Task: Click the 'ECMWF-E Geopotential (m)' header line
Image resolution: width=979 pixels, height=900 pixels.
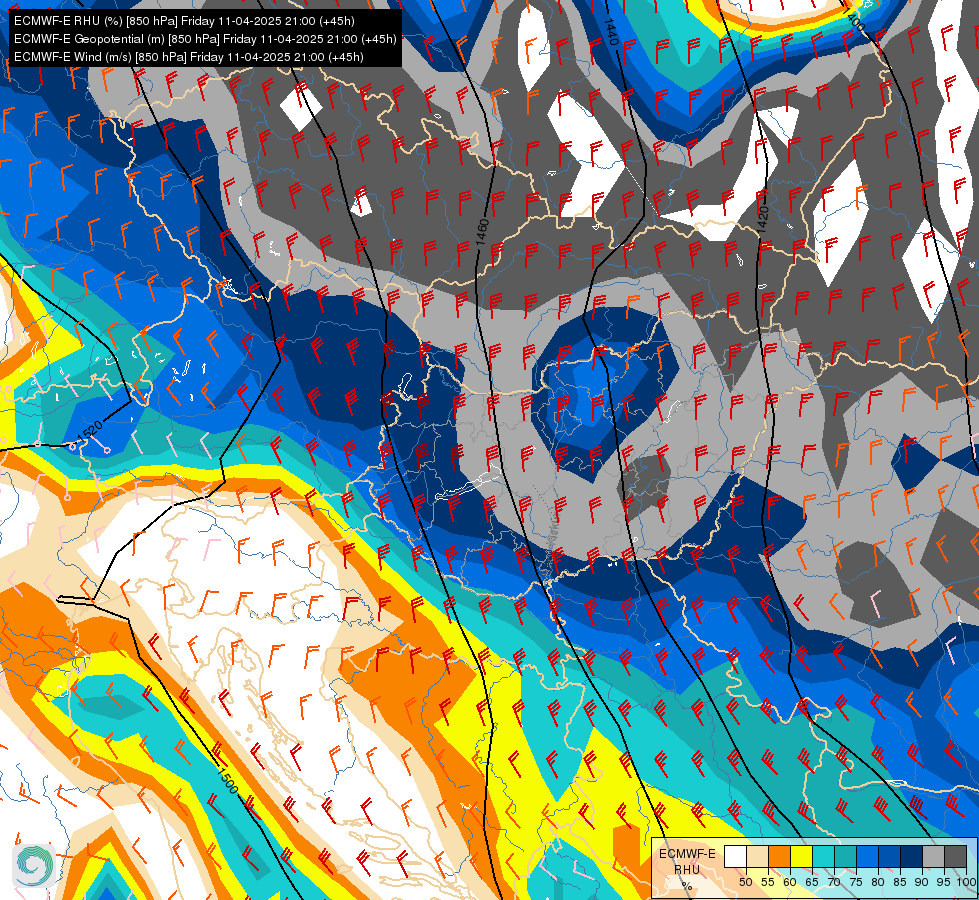Action: tap(205, 39)
